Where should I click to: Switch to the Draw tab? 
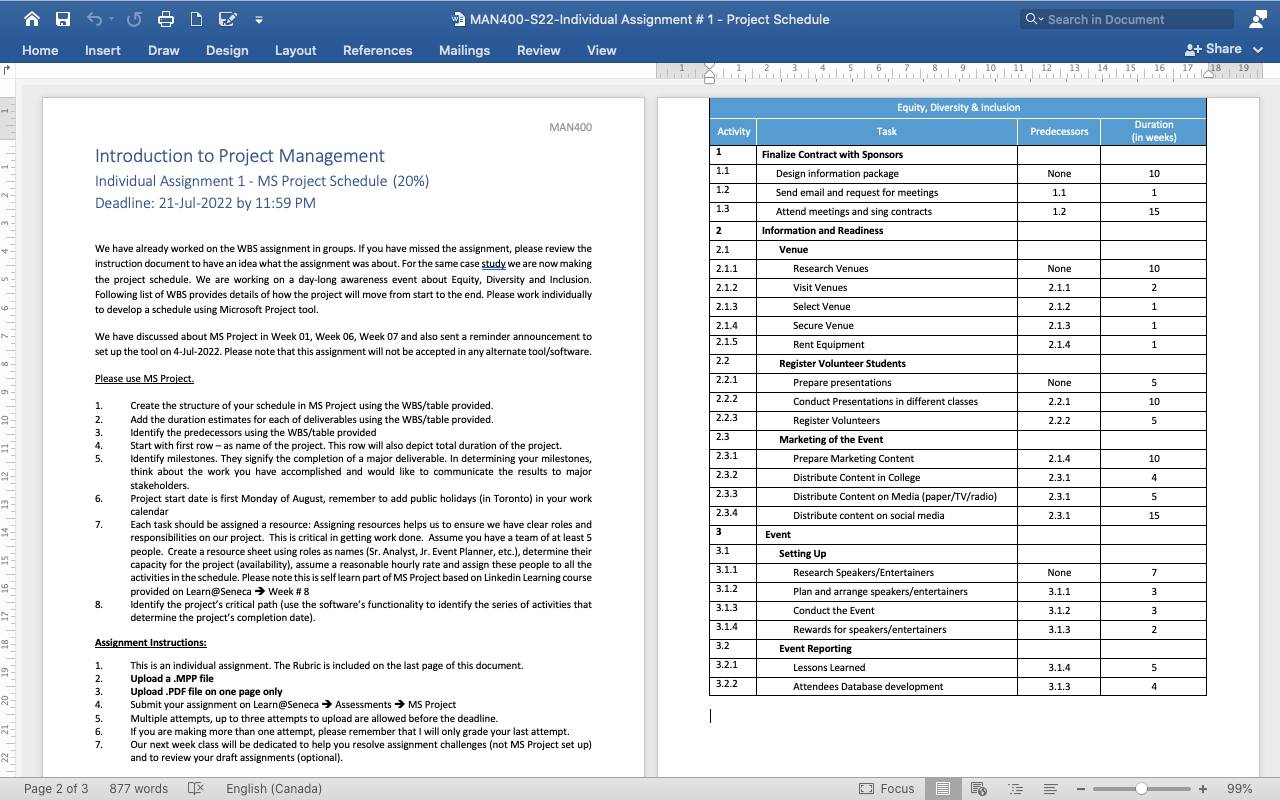(164, 50)
